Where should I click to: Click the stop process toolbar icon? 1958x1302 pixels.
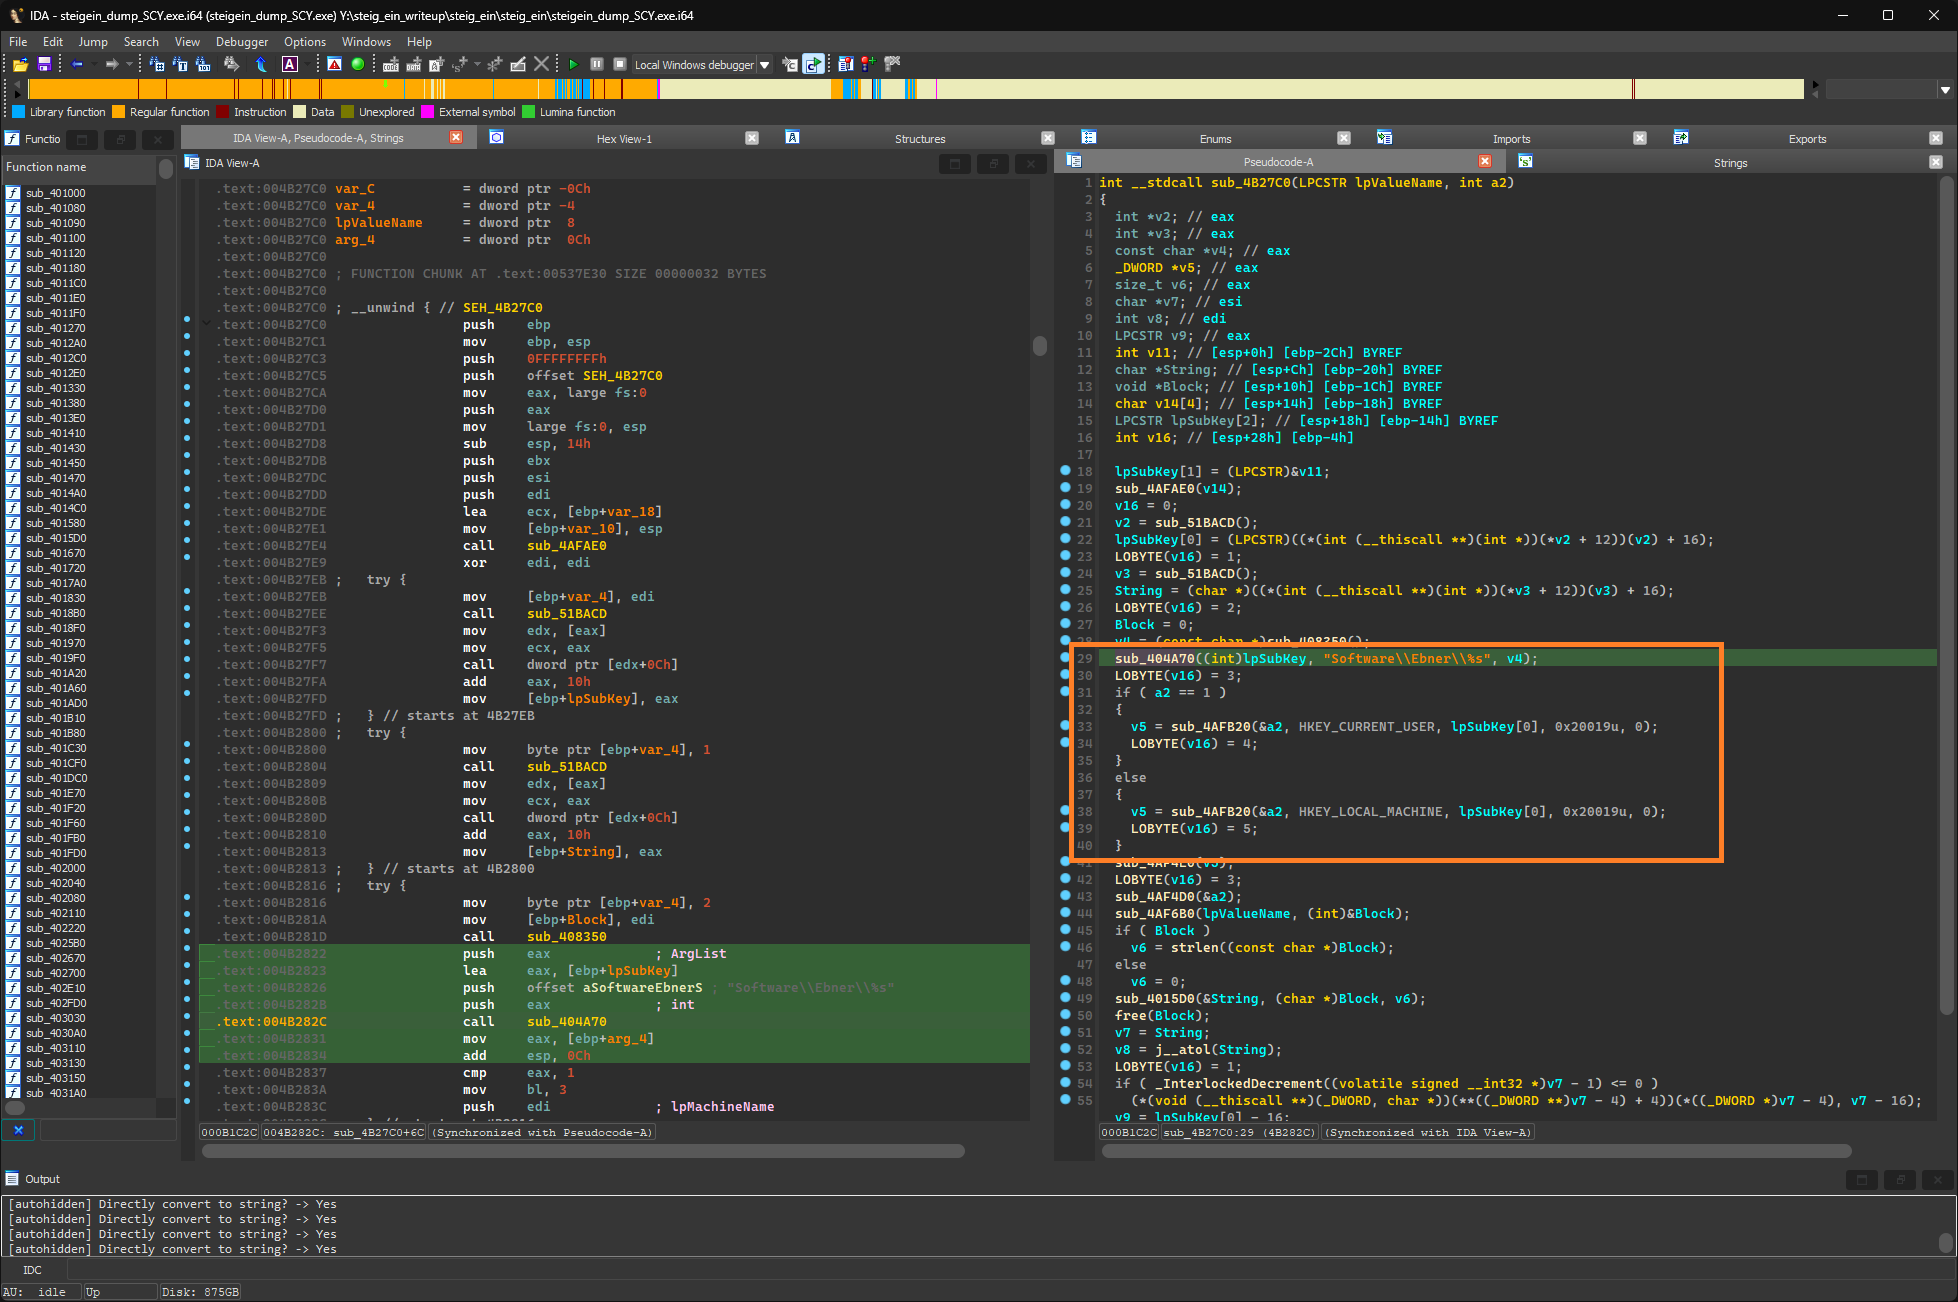(x=620, y=64)
